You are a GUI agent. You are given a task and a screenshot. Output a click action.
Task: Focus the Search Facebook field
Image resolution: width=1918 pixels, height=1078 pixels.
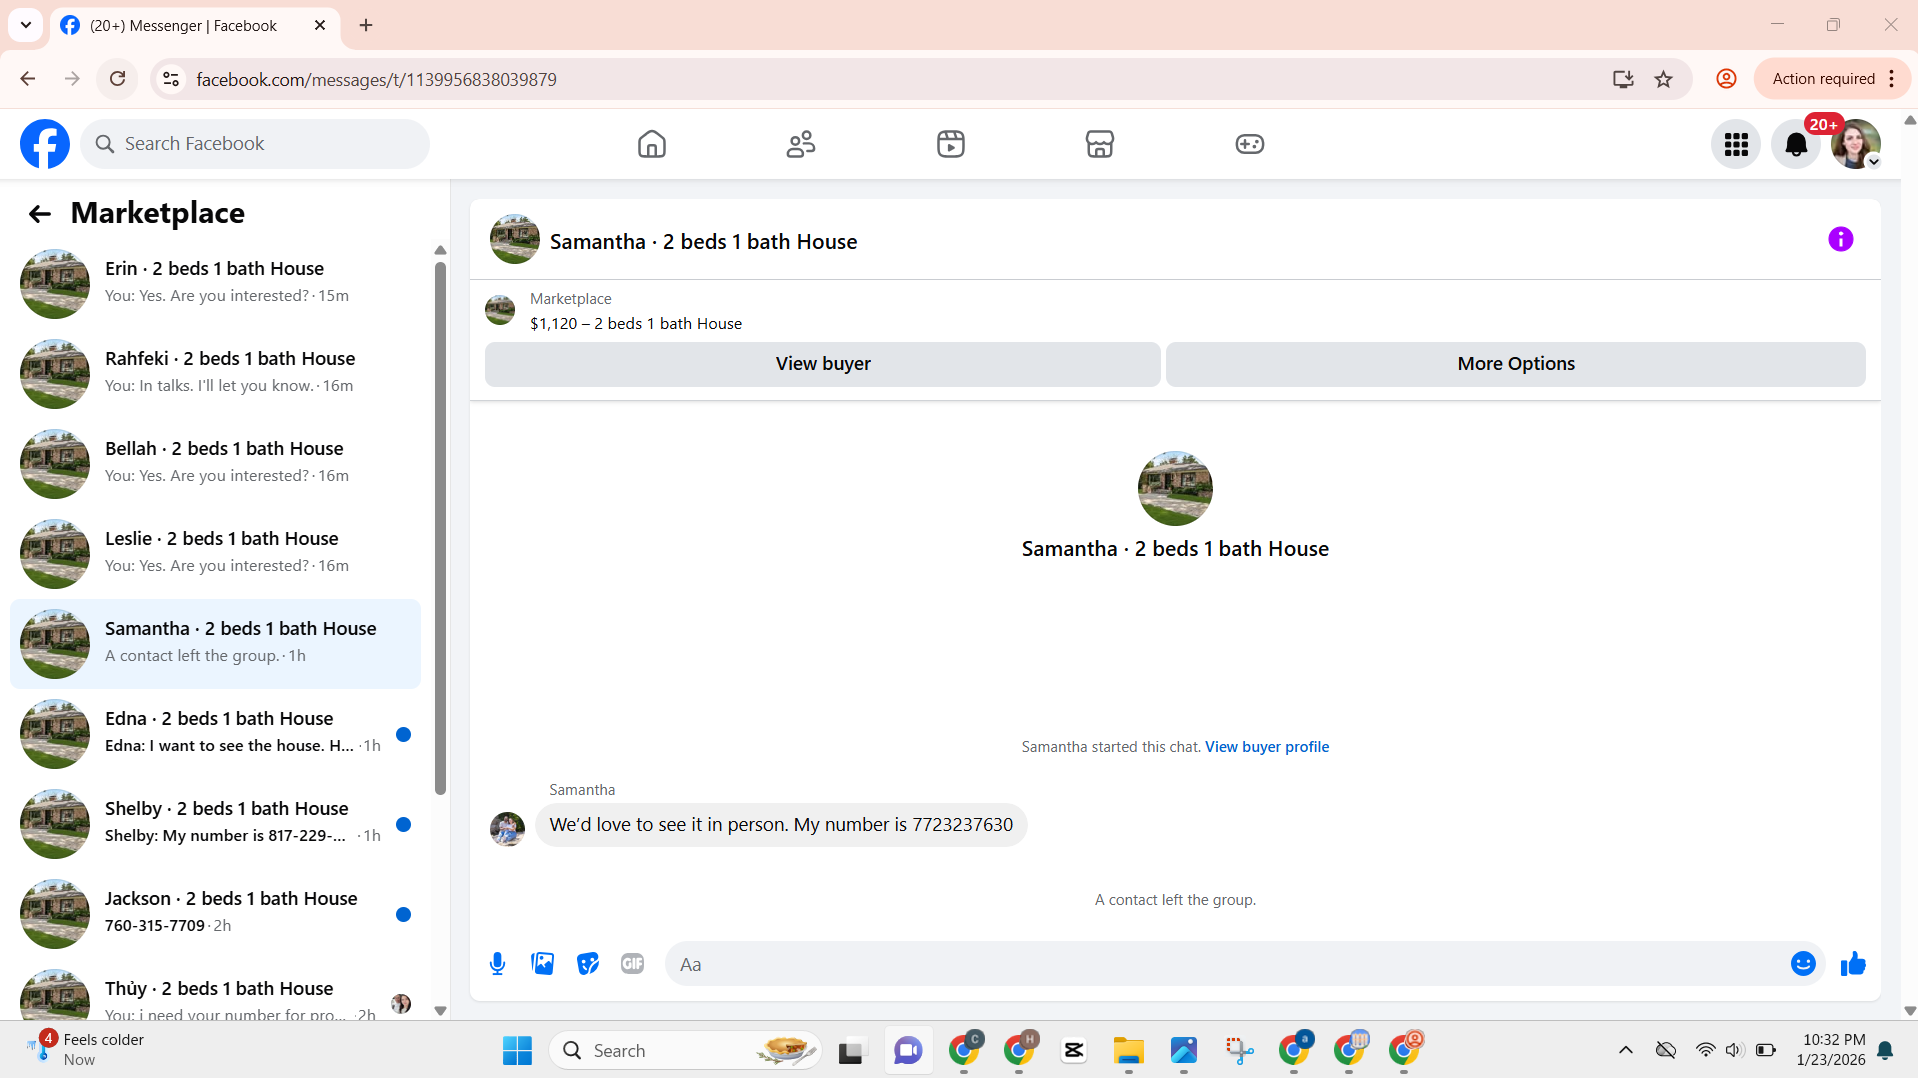[255, 144]
